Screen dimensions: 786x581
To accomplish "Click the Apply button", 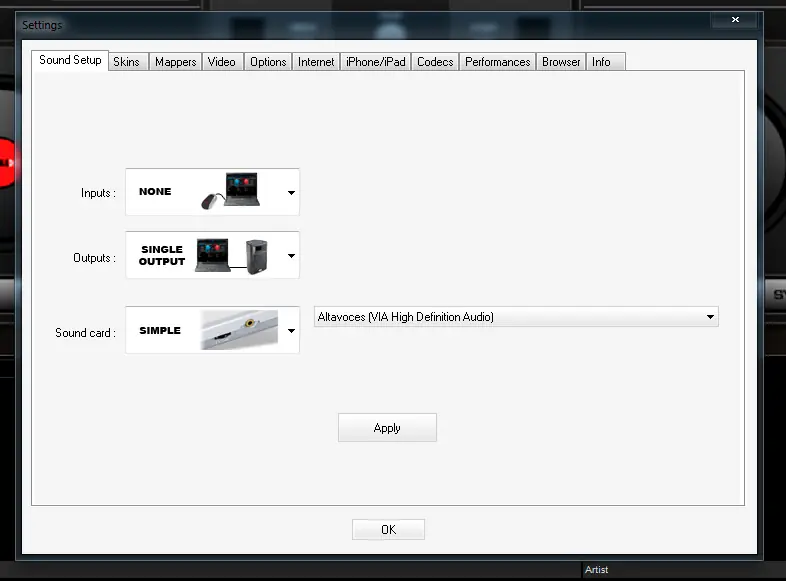I will pyautogui.click(x=387, y=428).
